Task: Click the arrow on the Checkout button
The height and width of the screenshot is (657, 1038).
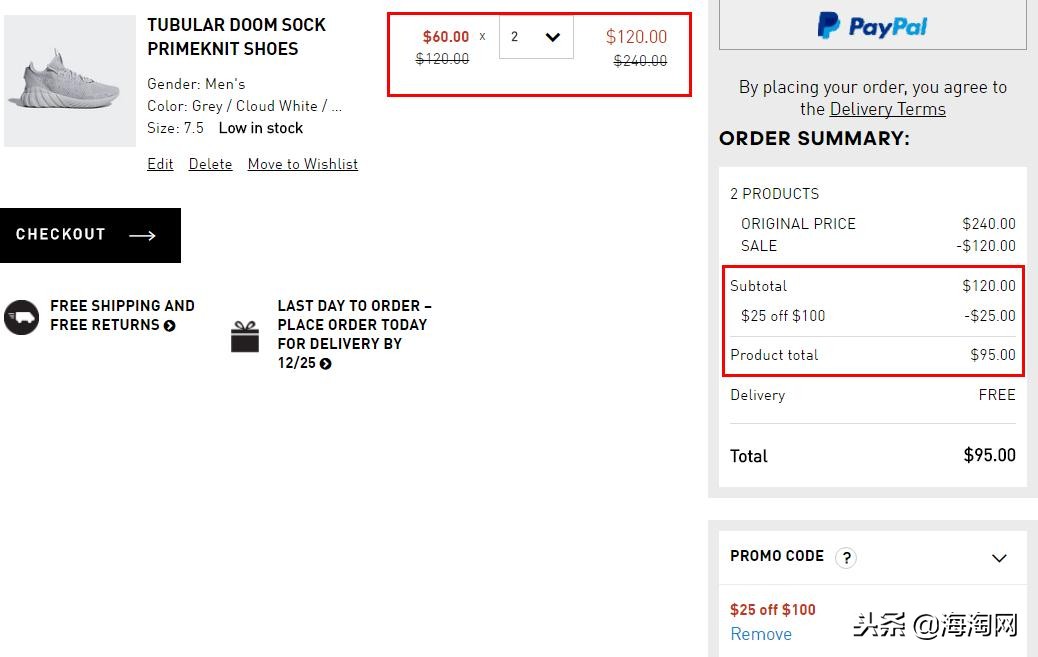Action: tap(143, 235)
